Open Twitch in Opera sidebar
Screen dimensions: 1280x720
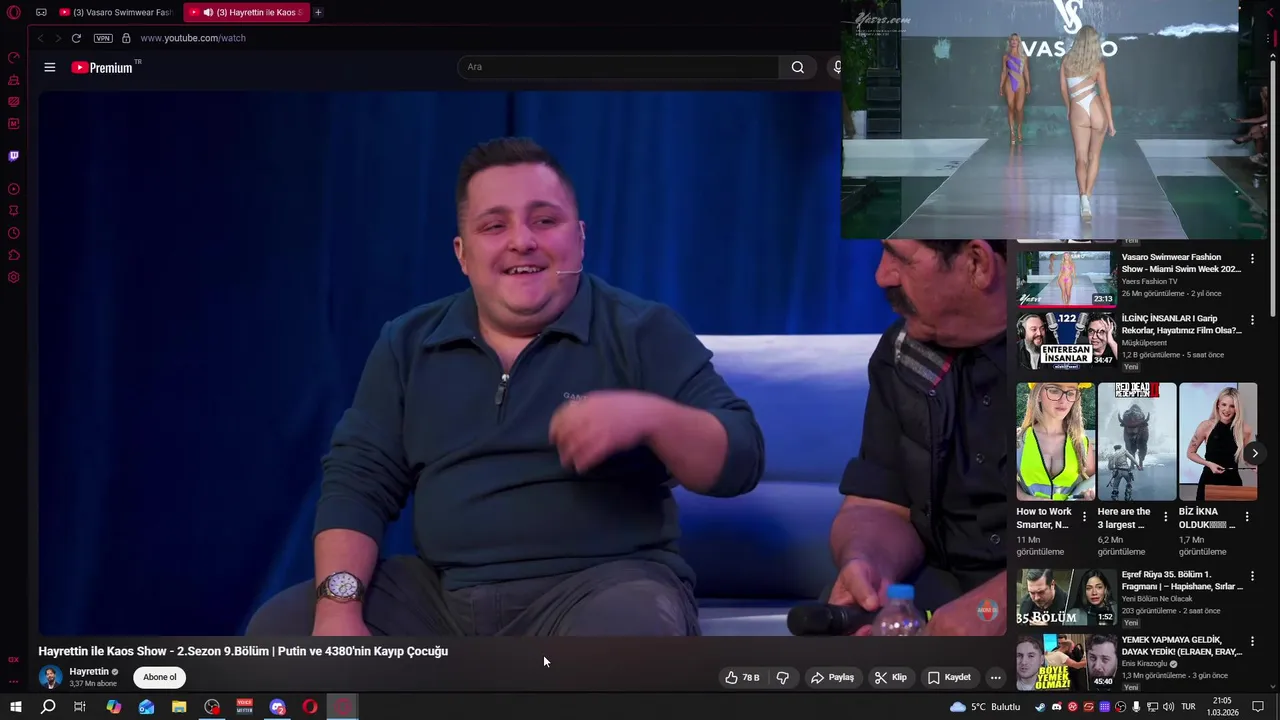[x=14, y=156]
